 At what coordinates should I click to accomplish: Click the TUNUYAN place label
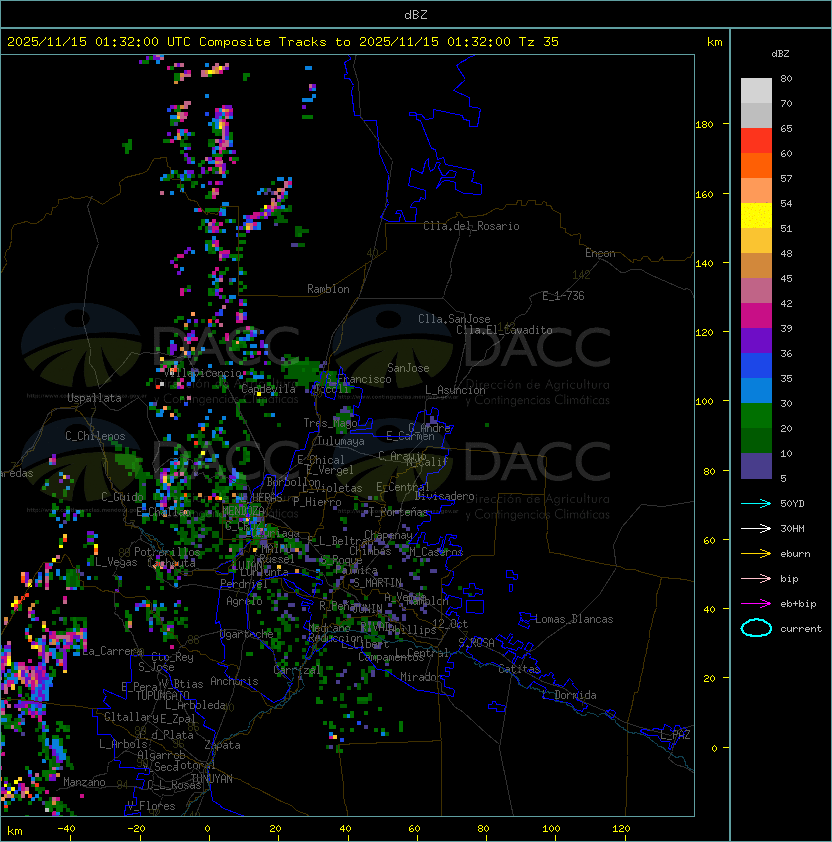212,779
